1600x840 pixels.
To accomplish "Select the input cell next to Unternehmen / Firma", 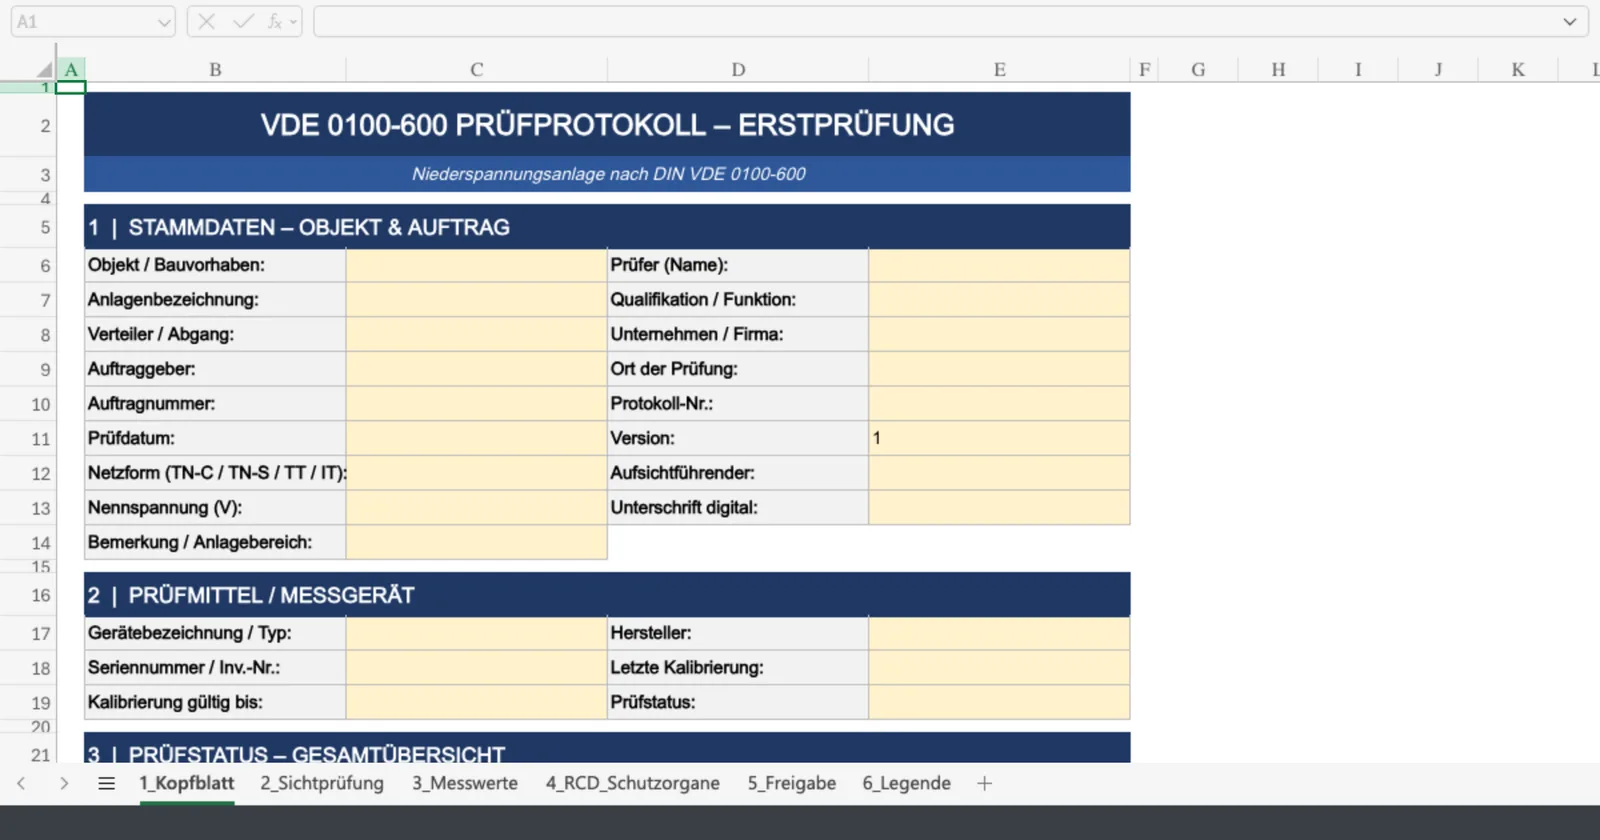I will [x=999, y=334].
